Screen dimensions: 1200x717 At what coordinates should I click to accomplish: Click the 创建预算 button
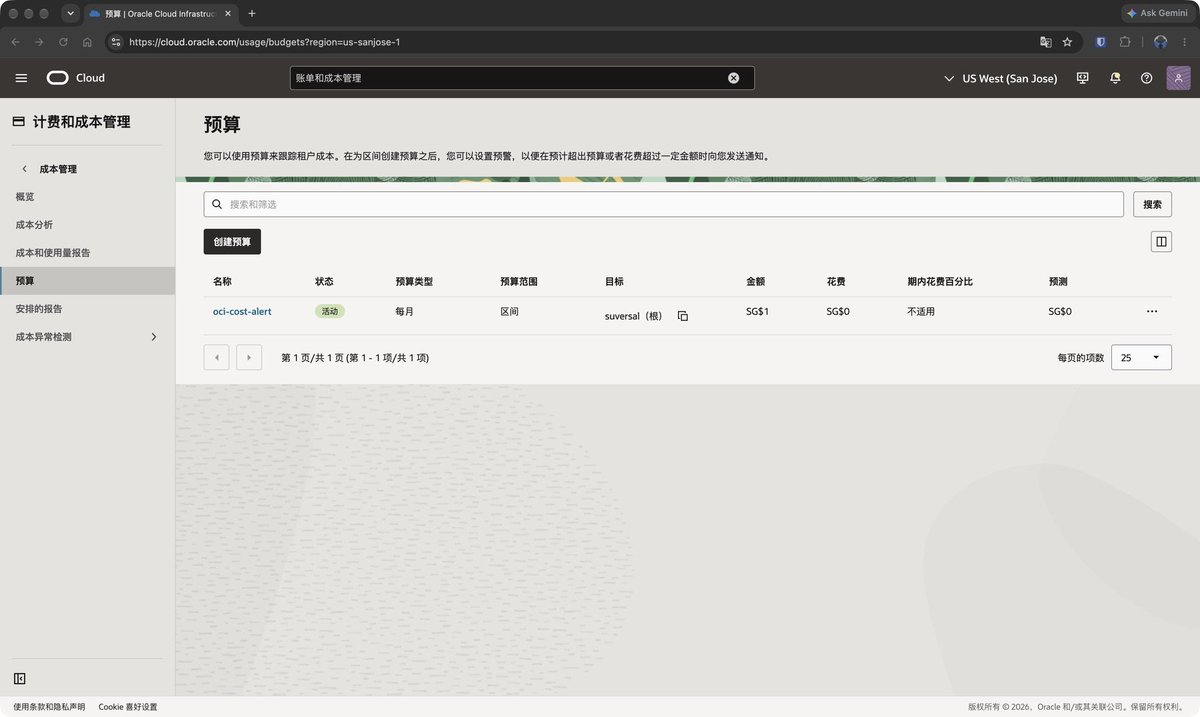click(232, 241)
